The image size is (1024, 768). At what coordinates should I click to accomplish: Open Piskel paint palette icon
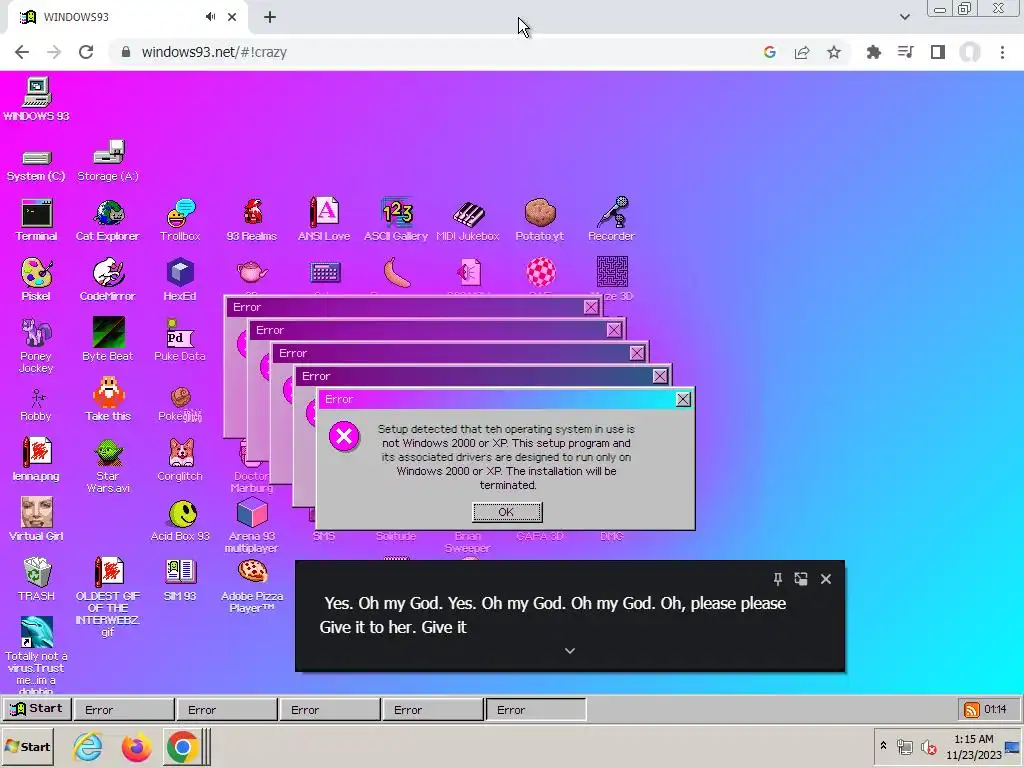click(36, 280)
